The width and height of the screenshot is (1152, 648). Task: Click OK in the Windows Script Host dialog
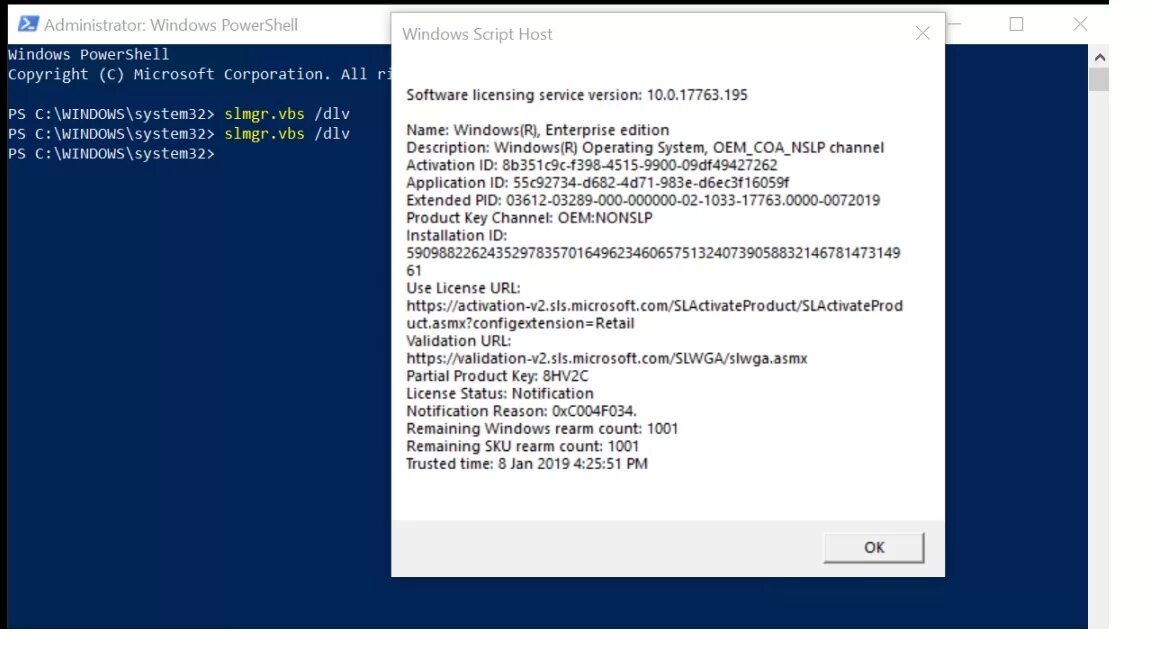874,547
